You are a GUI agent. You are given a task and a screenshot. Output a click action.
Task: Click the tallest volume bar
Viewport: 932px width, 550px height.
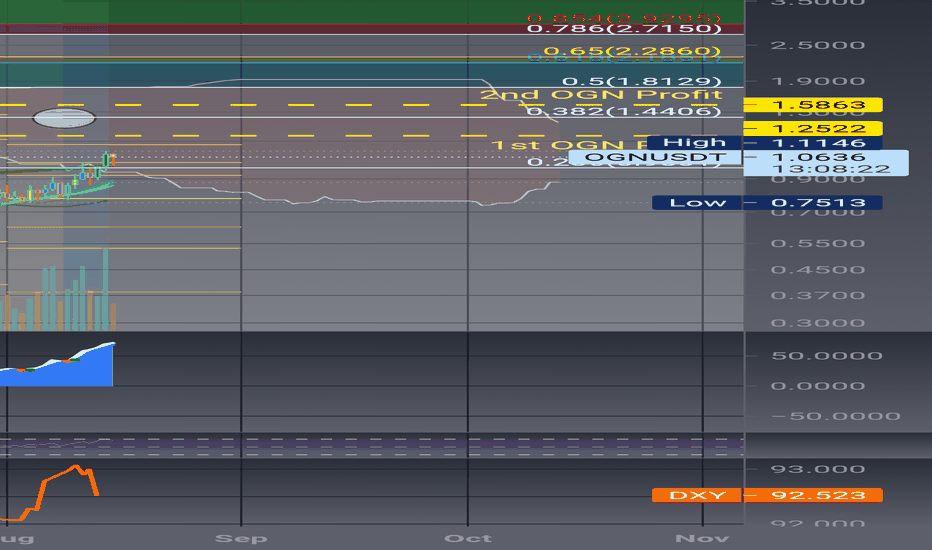(106, 290)
